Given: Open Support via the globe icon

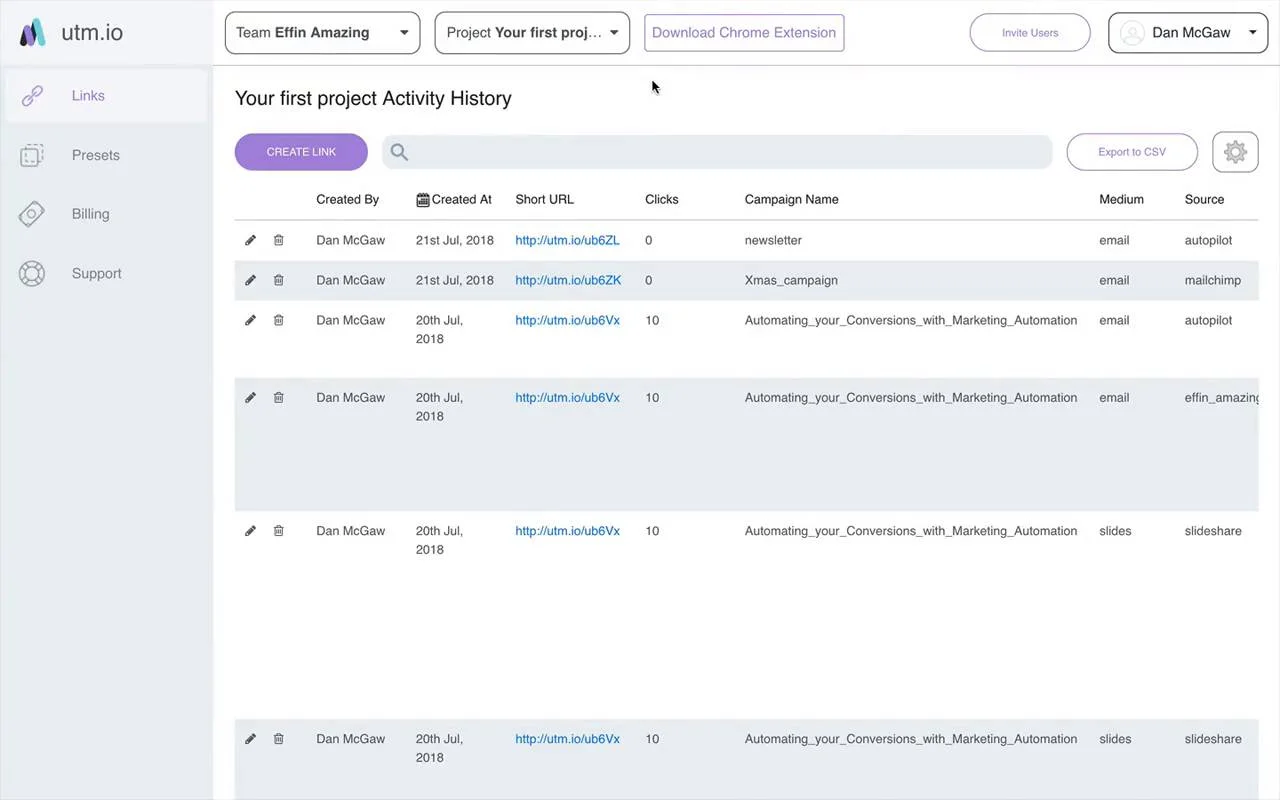Looking at the screenshot, I should (32, 273).
